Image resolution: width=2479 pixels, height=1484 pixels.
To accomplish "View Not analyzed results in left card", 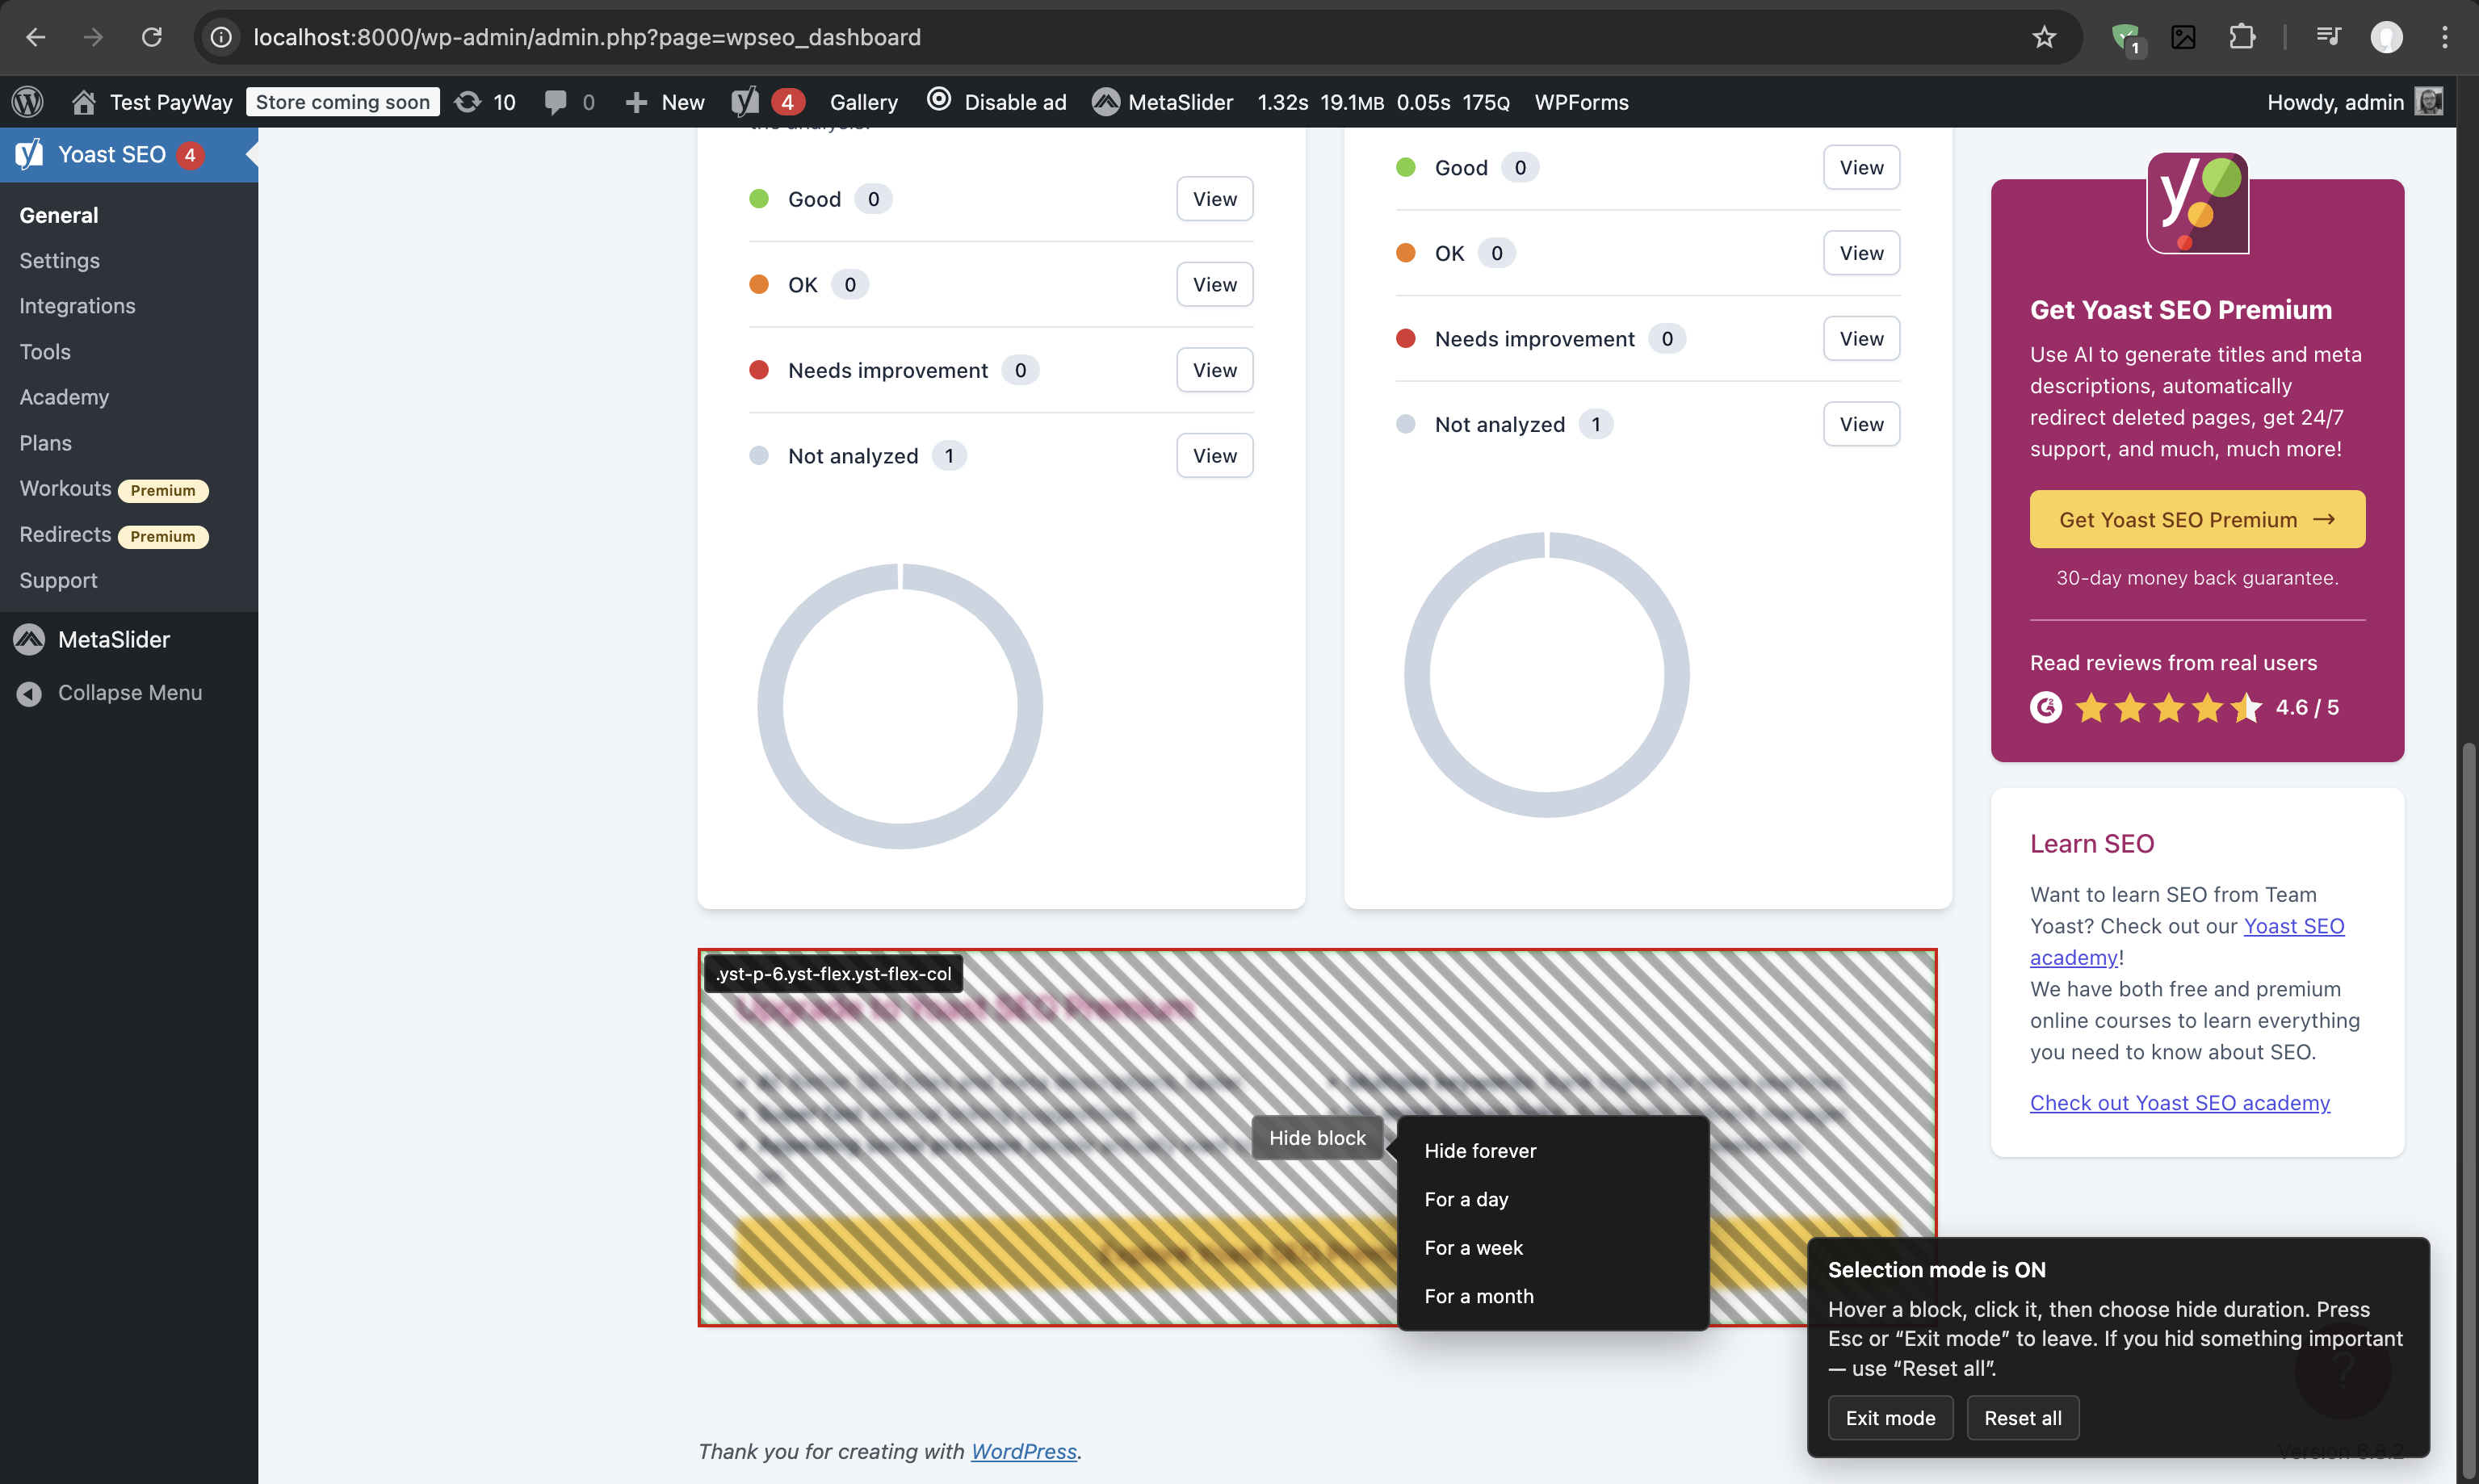I will pos(1214,456).
